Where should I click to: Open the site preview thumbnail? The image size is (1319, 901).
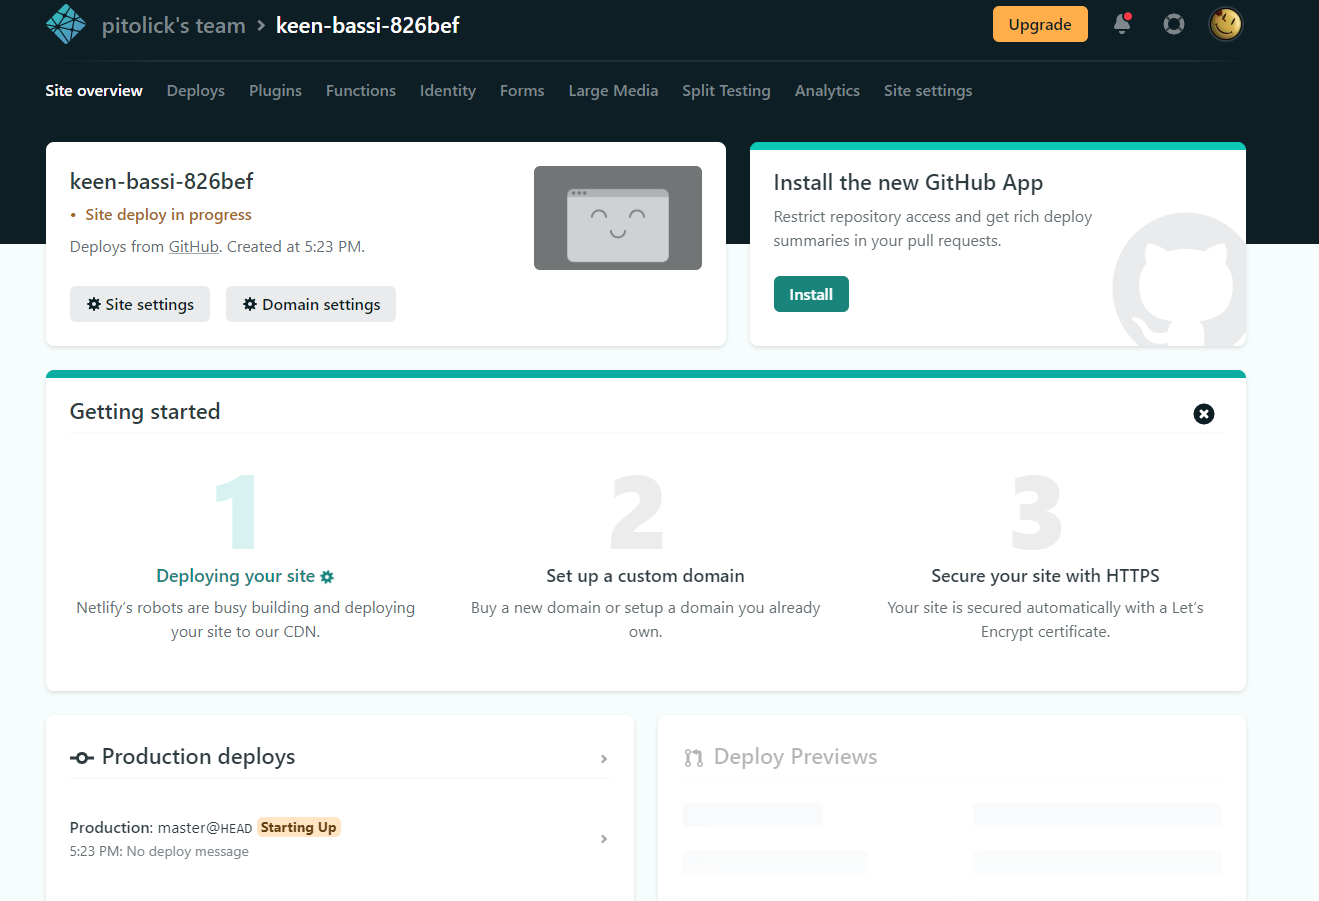pos(618,218)
